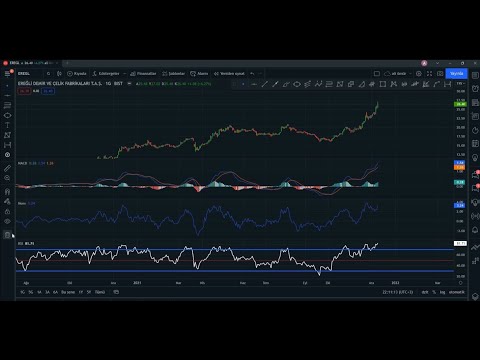
Task: Create an alert with Alarm button
Action: click(x=199, y=74)
